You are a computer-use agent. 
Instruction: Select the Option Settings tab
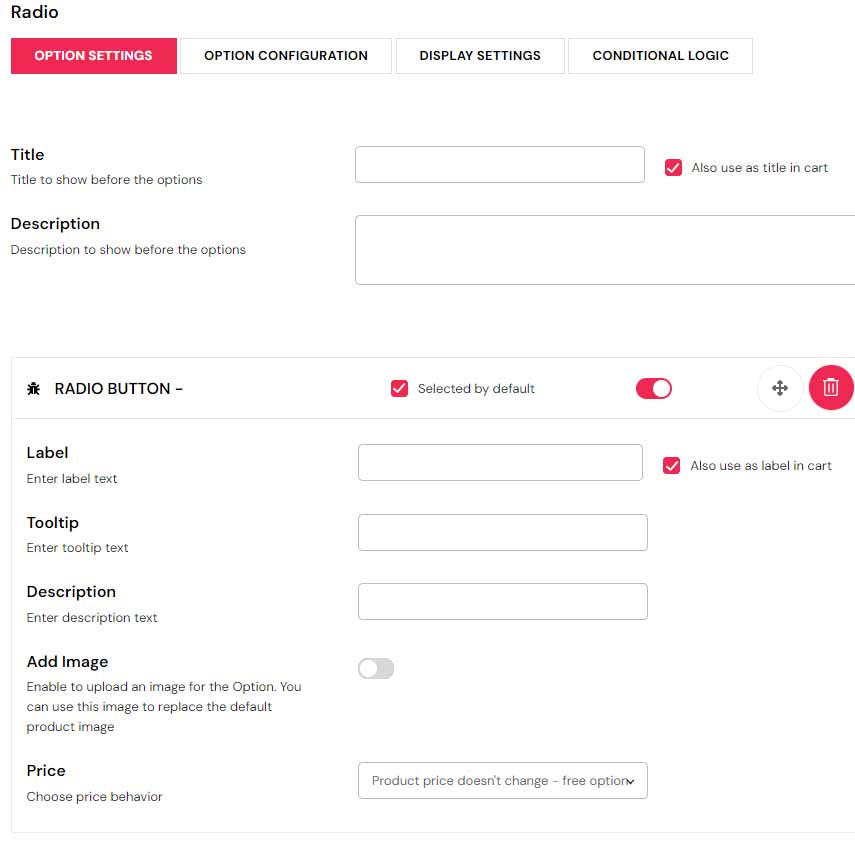pyautogui.click(x=93, y=56)
